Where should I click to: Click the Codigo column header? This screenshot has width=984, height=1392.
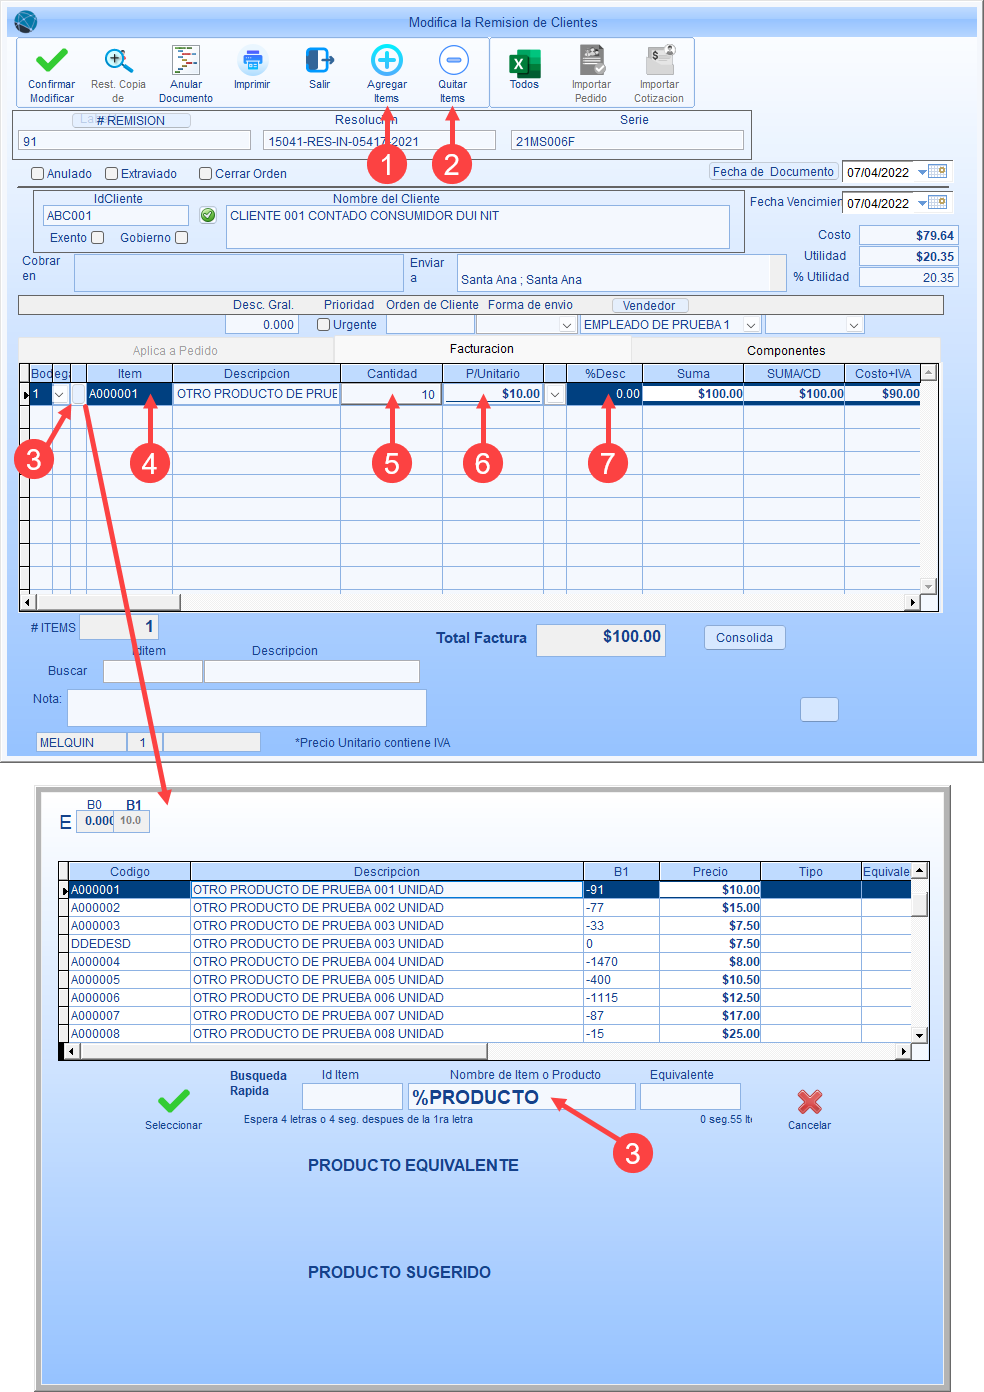click(x=130, y=872)
